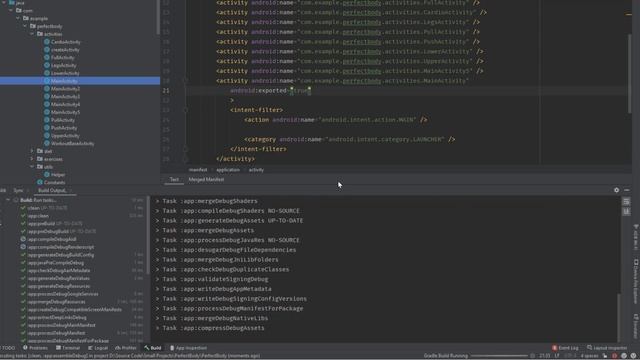
Task: Select app:generateDebugBuildConfig task
Action: pos(60,255)
